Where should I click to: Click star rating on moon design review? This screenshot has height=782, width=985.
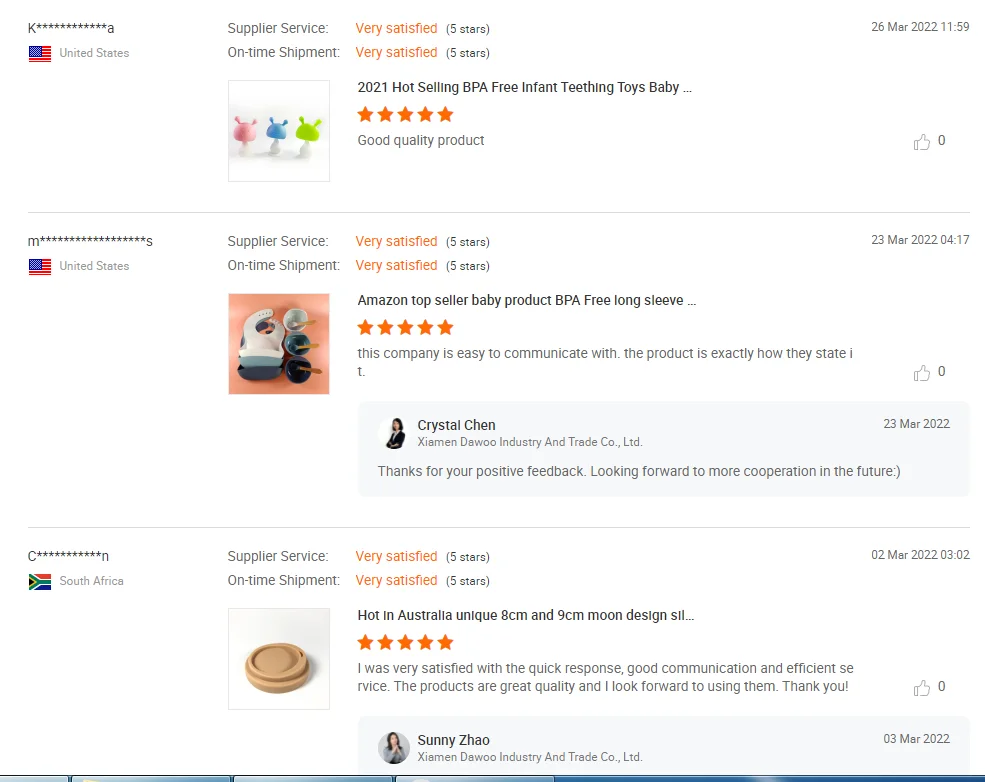[x=405, y=643]
